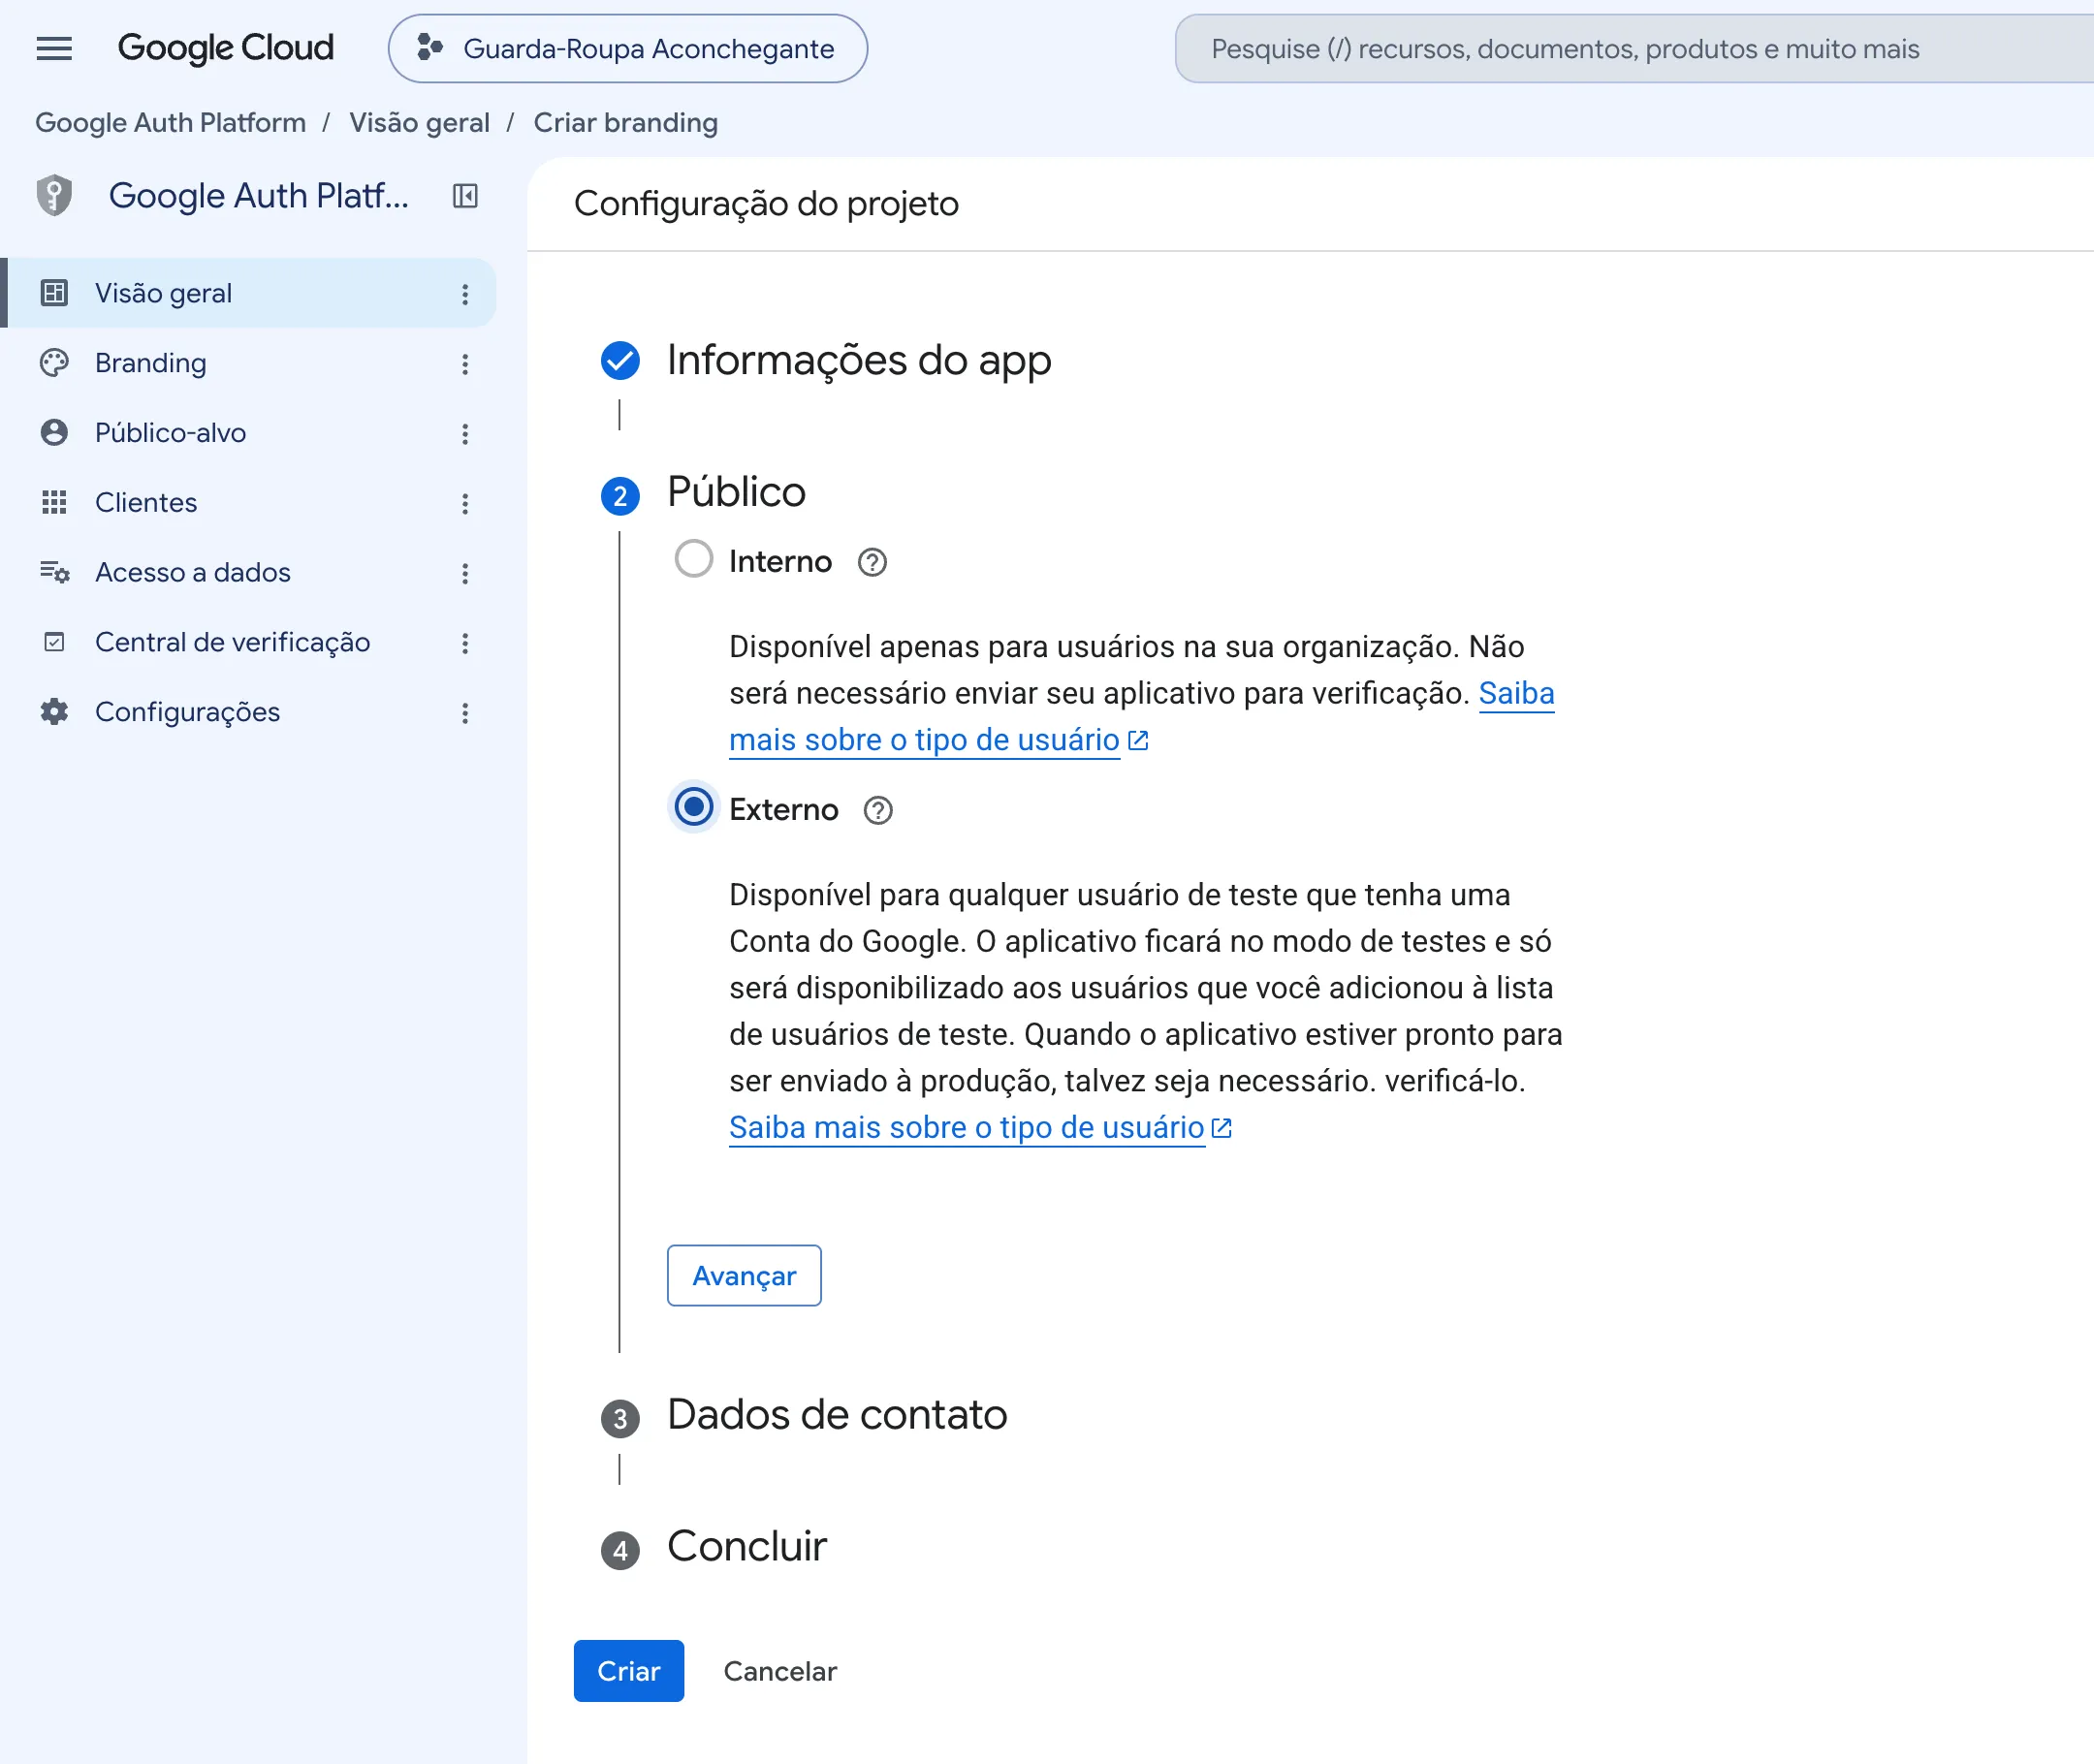Click the Visão geral dashboard icon
The height and width of the screenshot is (1764, 2094).
click(54, 293)
